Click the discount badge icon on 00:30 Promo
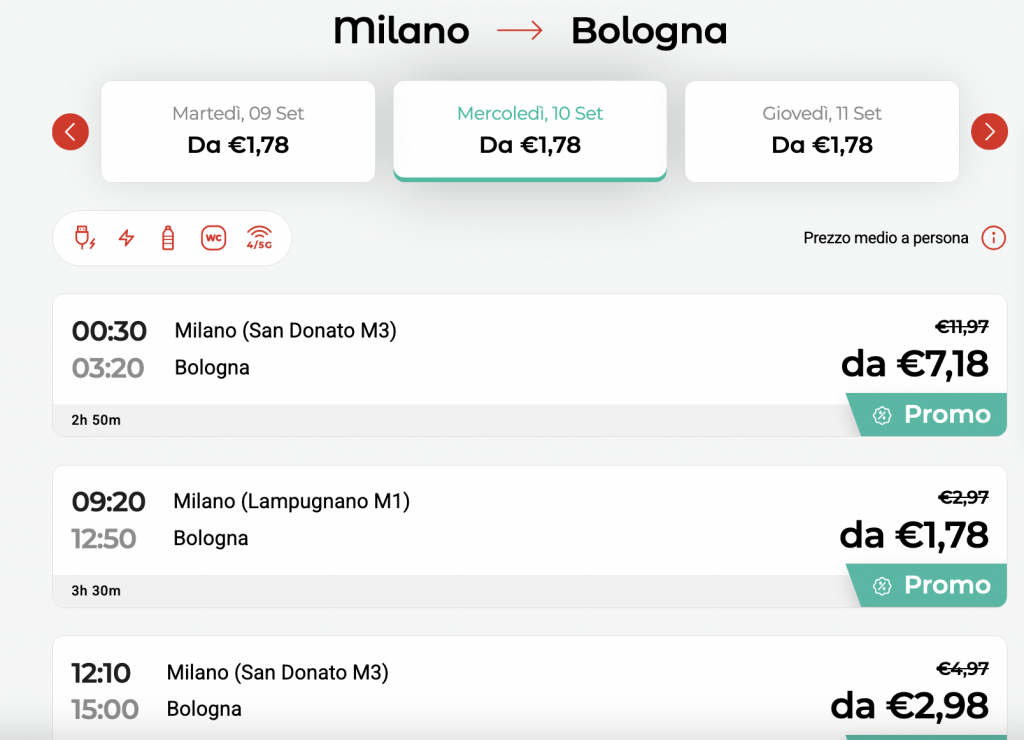The image size is (1024, 740). click(x=882, y=415)
